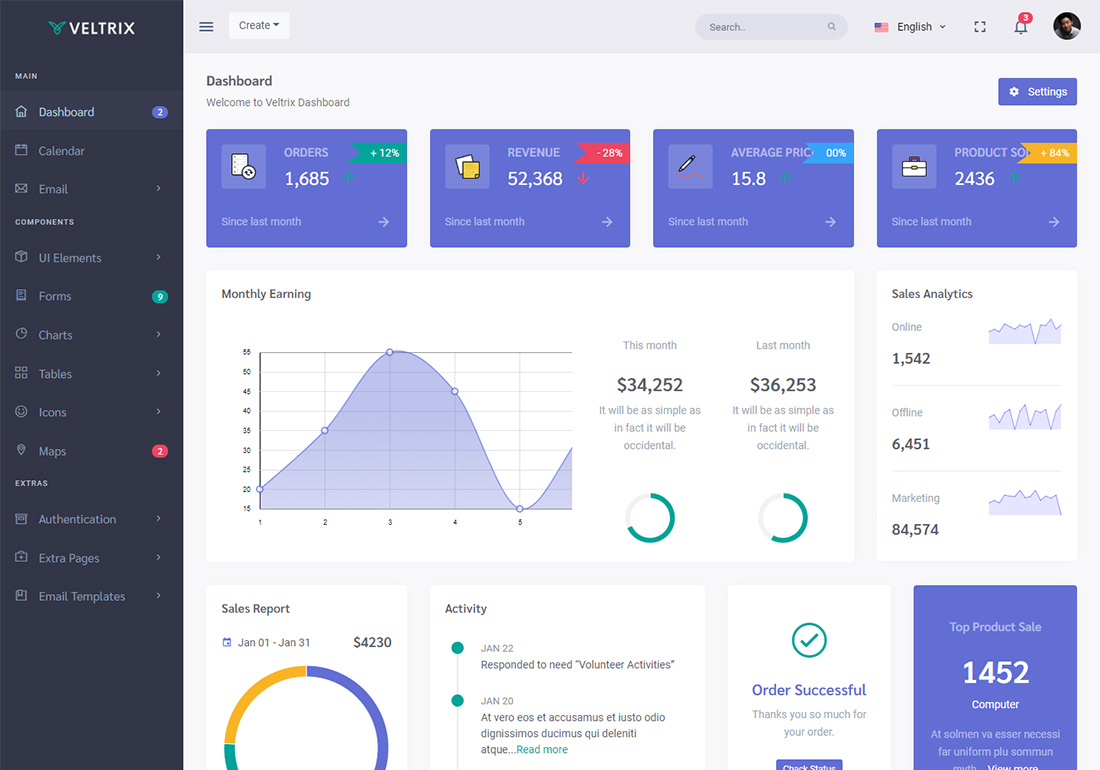
Task: Click the Average Price pencil icon
Action: pos(690,166)
